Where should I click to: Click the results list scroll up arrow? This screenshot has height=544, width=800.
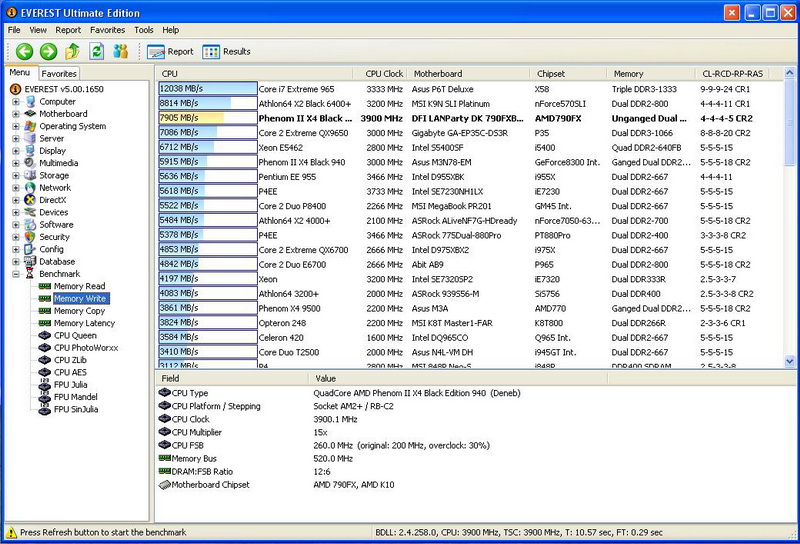tap(790, 72)
